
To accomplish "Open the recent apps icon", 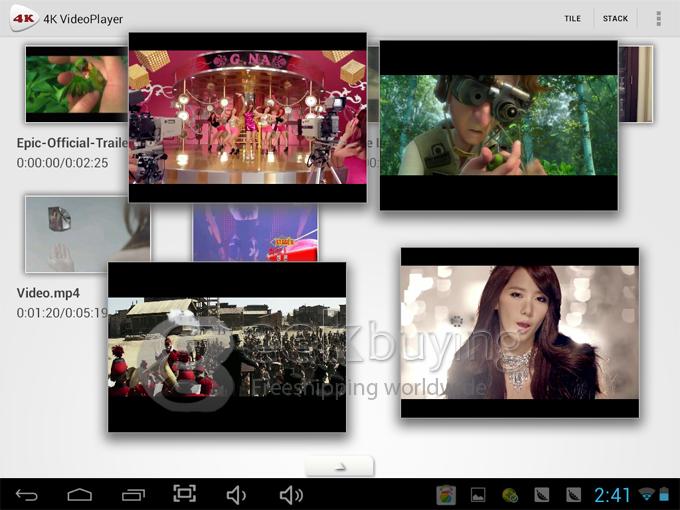I will coord(133,494).
